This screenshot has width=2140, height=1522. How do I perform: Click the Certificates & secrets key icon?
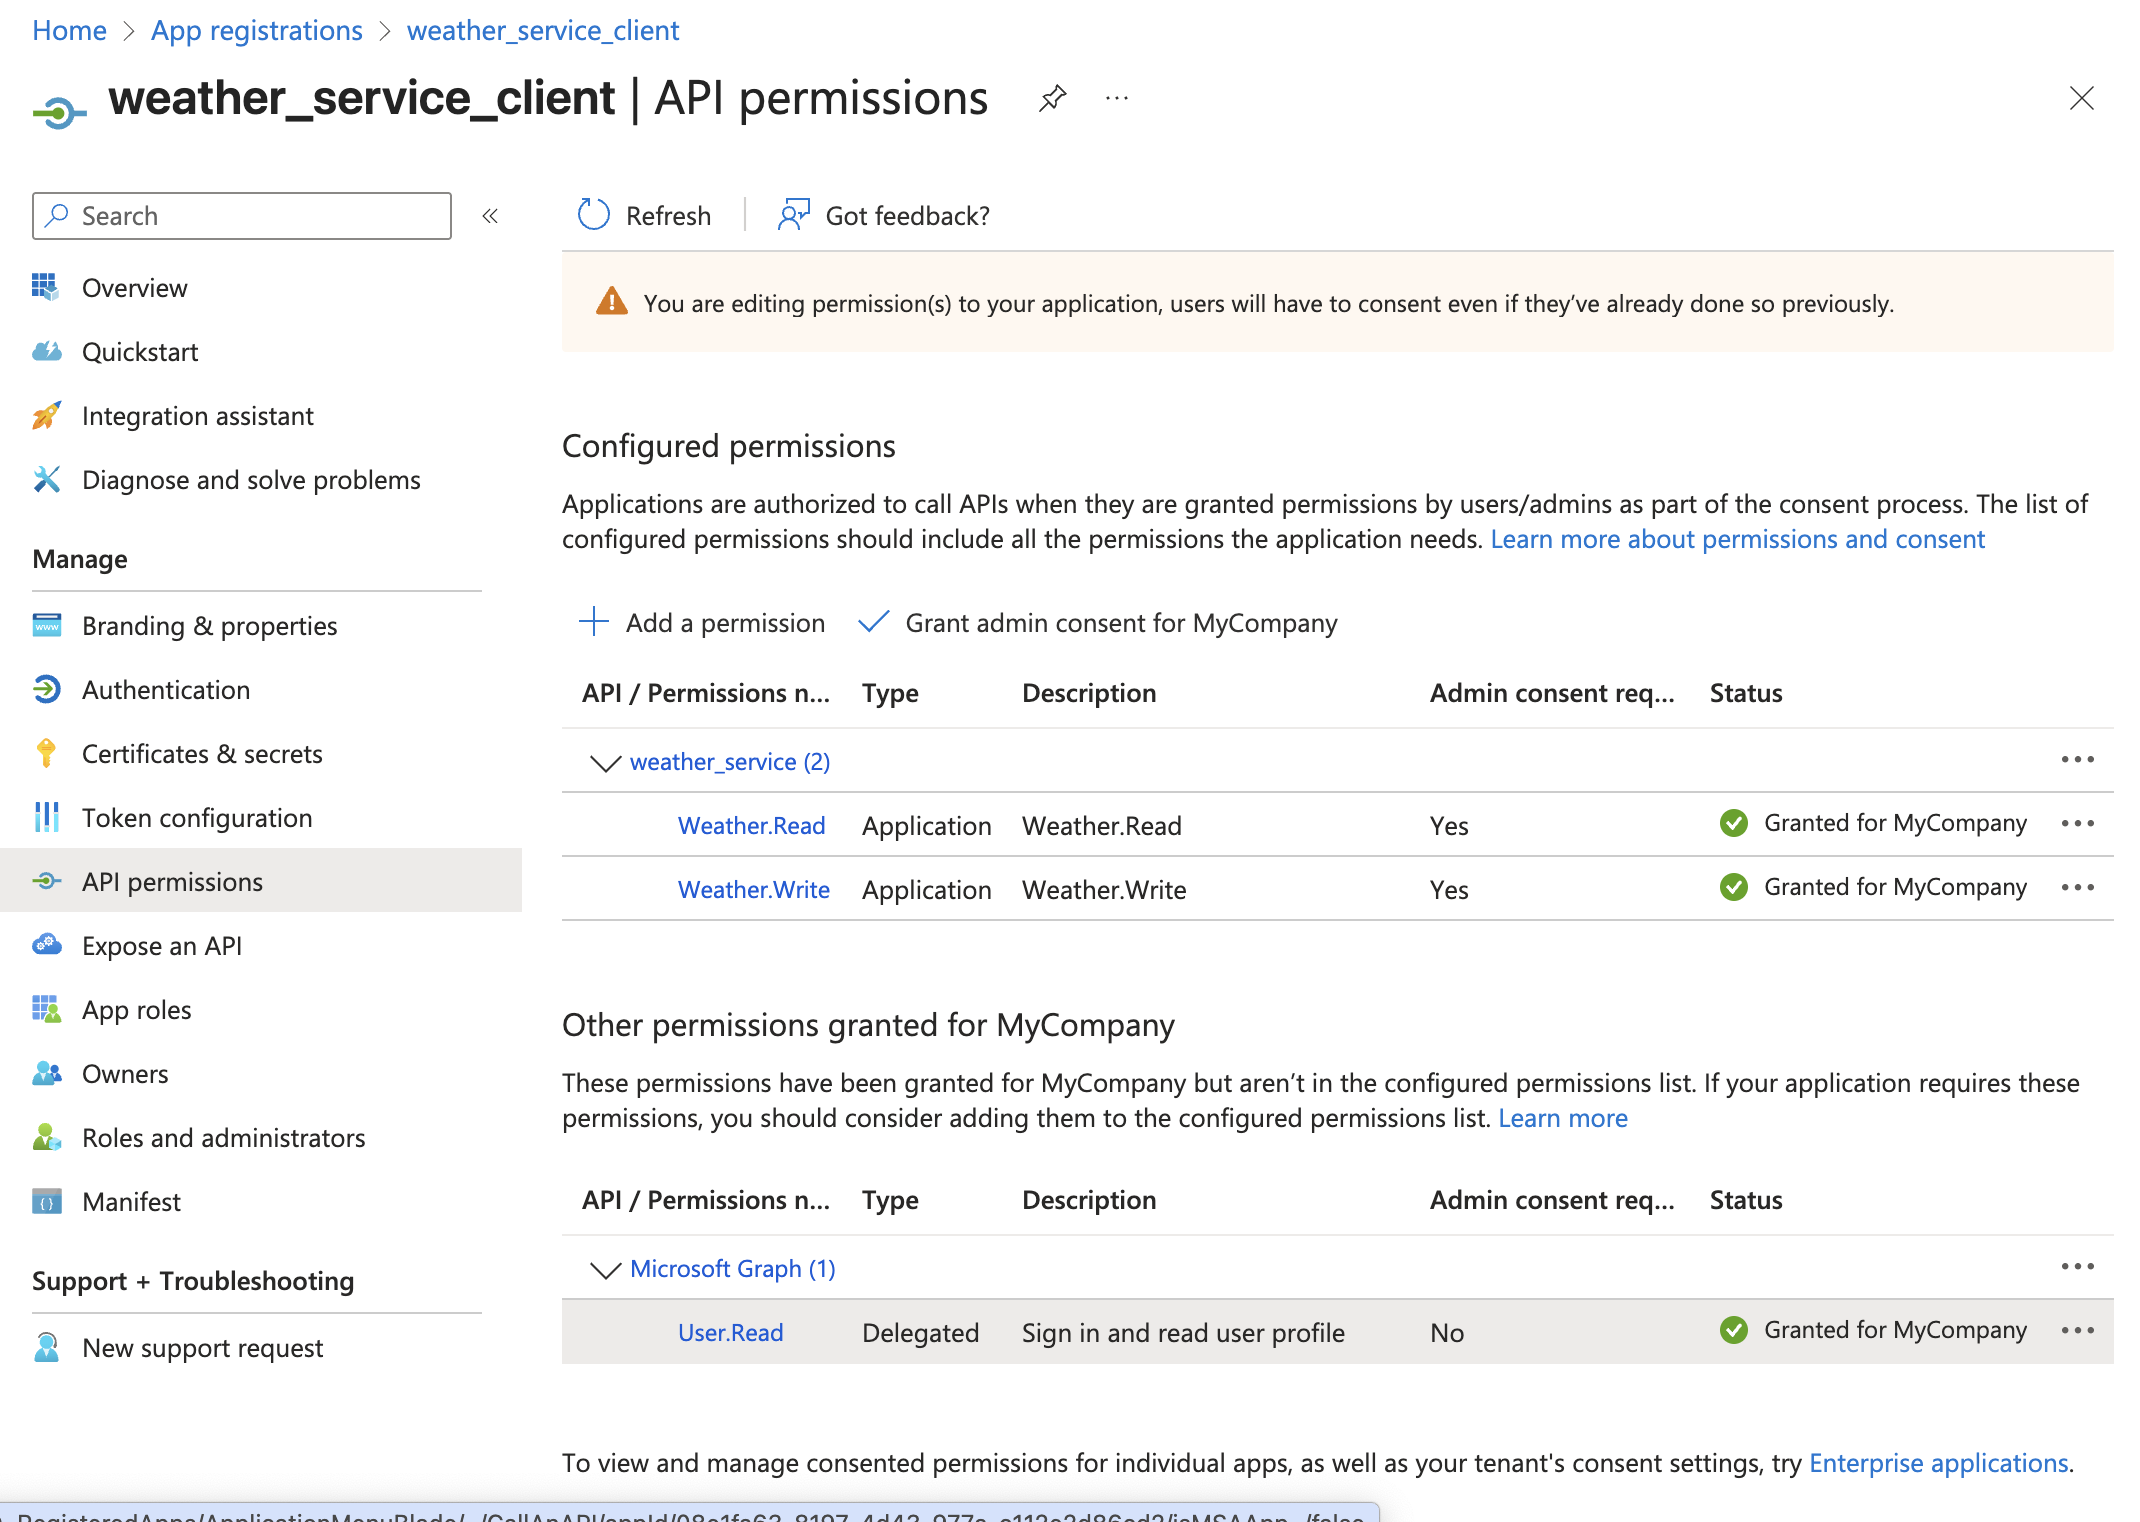click(x=46, y=753)
